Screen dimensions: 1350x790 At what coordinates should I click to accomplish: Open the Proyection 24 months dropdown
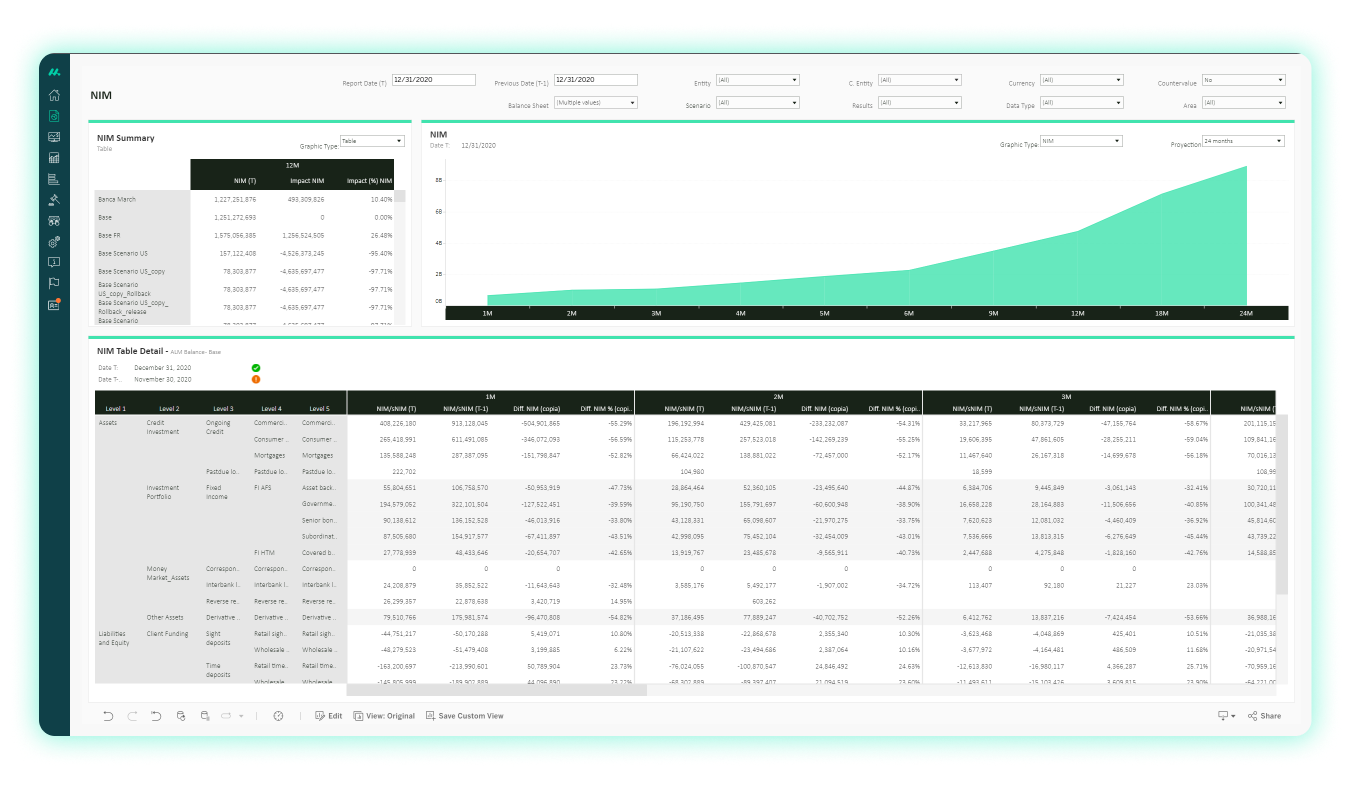click(x=1243, y=141)
